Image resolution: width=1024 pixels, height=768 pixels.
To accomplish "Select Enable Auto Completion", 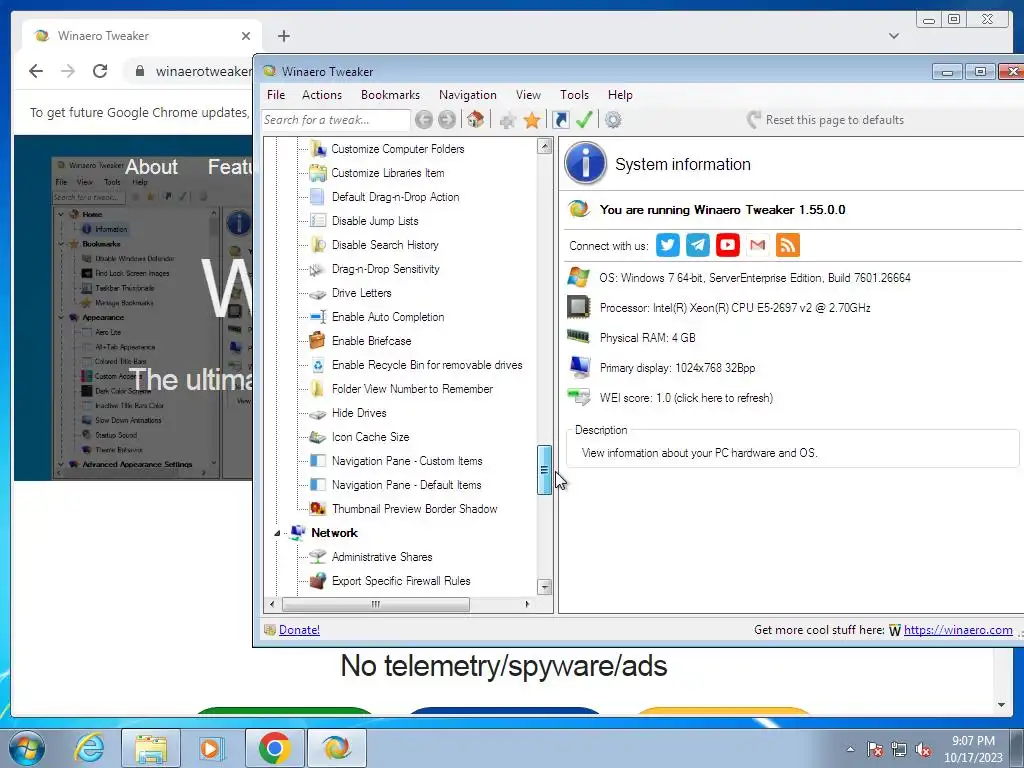I will [388, 317].
